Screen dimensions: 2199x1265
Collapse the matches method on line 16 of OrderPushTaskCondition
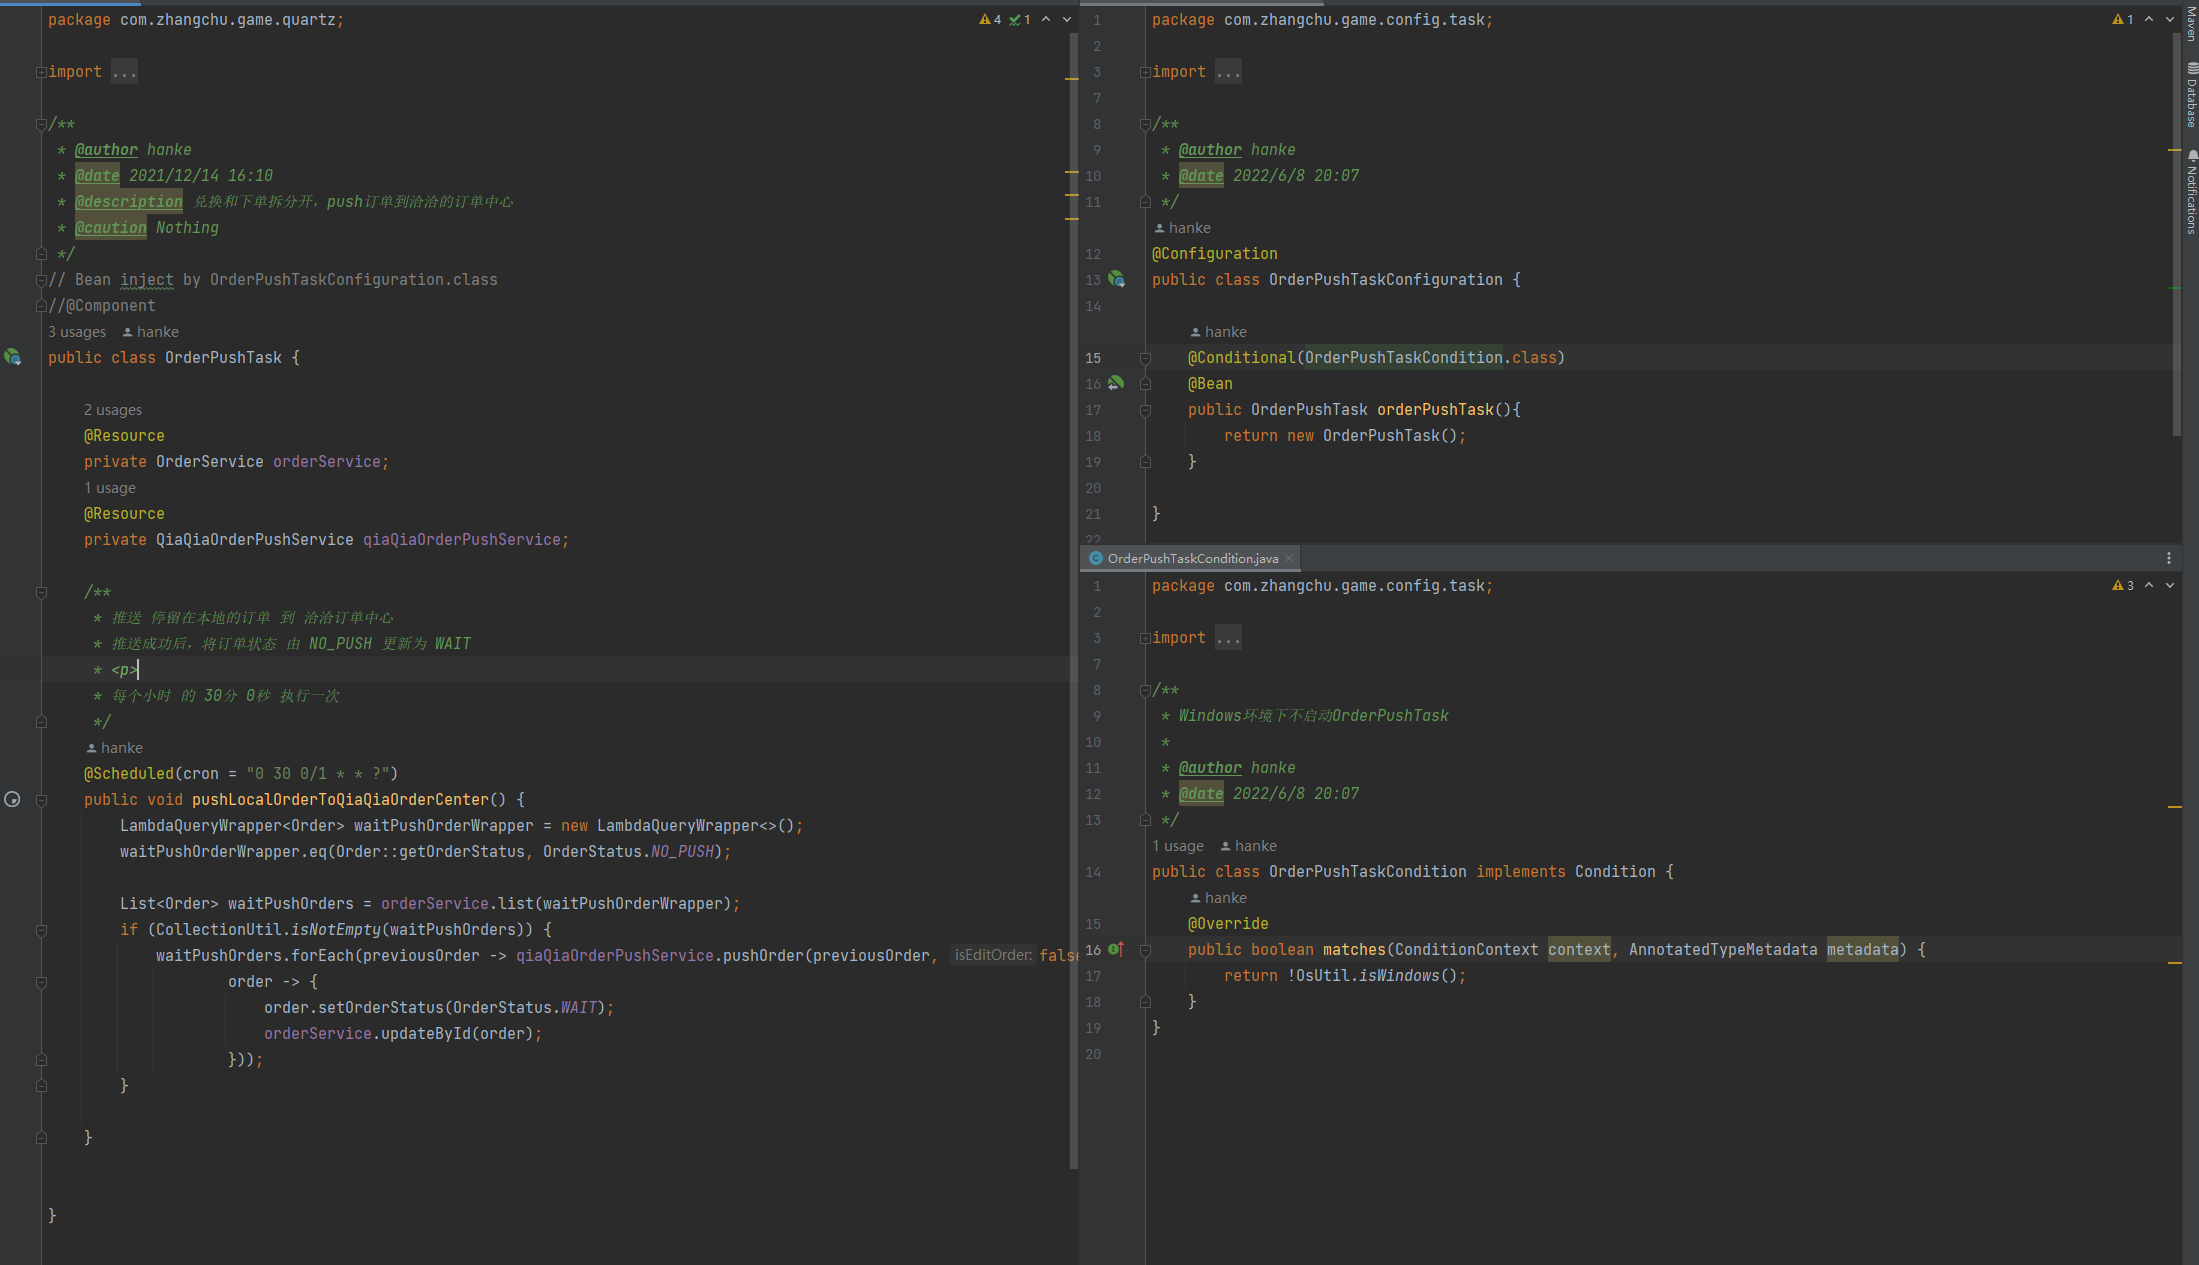[1145, 950]
